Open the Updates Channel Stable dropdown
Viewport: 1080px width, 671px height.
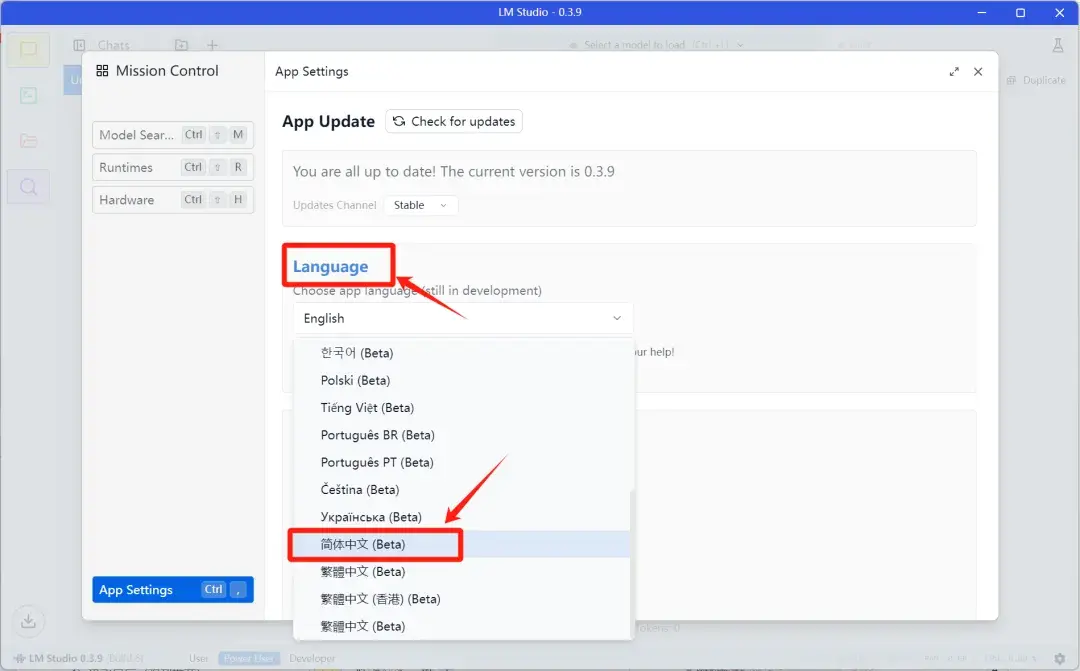[x=420, y=205]
